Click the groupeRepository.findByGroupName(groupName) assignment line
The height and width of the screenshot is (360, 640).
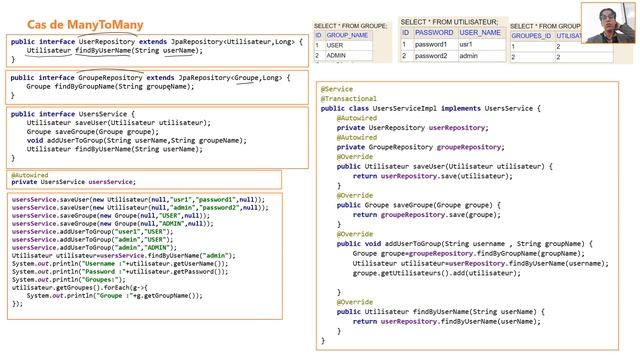click(x=469, y=253)
